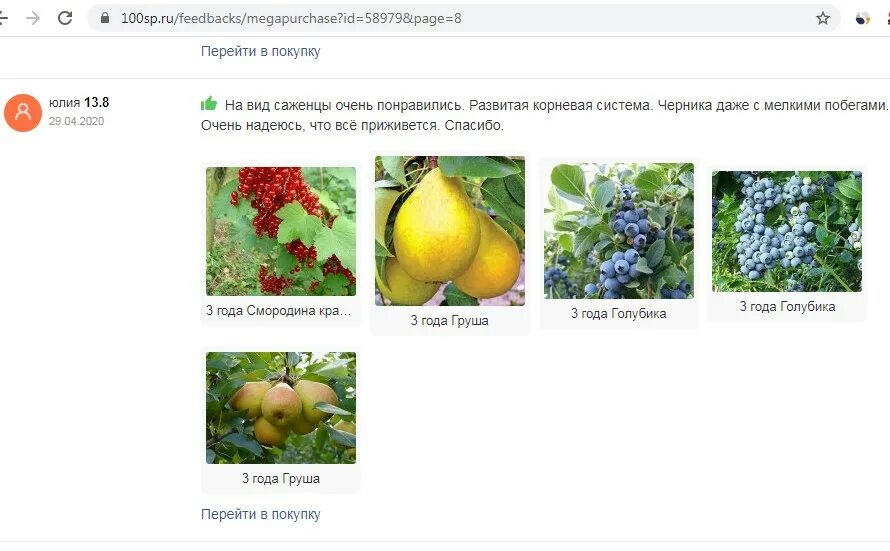Open the second Голубика blueberry thumbnail

click(787, 232)
